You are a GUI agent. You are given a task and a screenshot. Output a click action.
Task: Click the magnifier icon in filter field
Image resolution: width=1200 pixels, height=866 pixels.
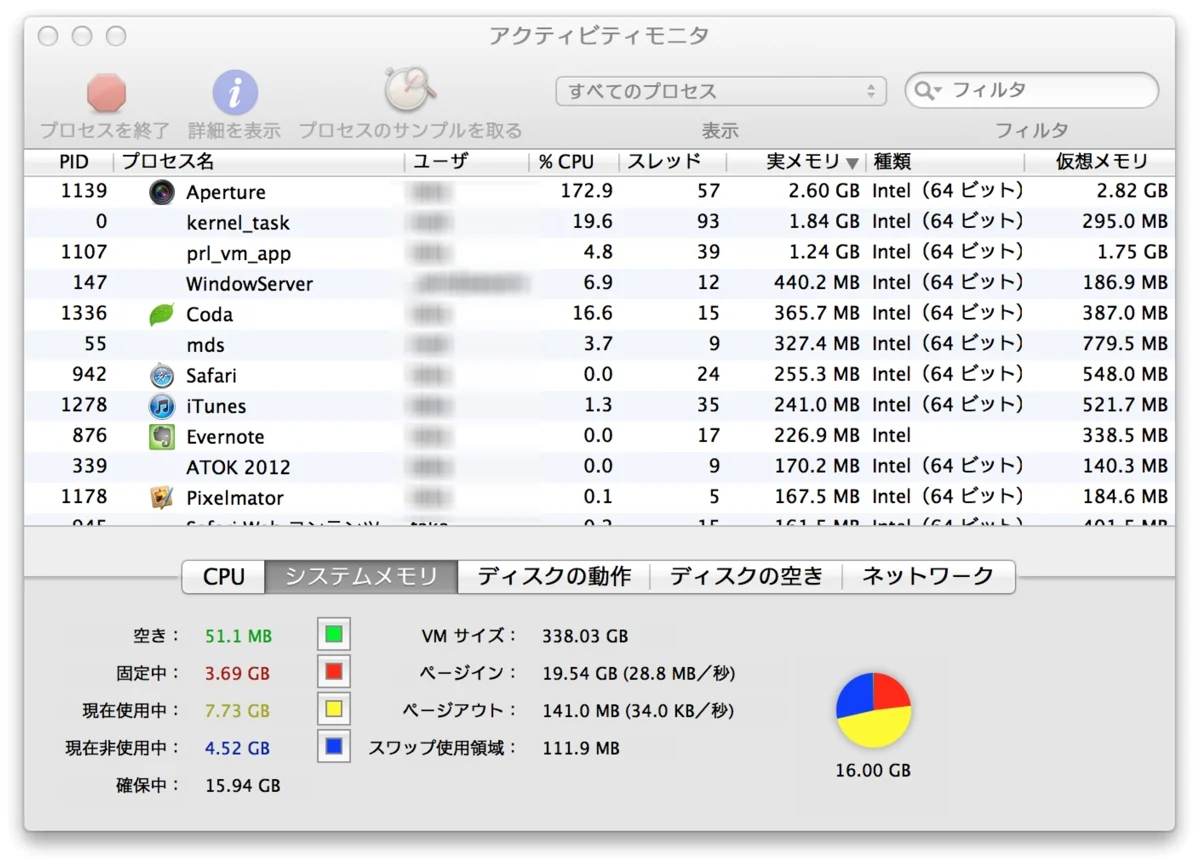point(926,91)
